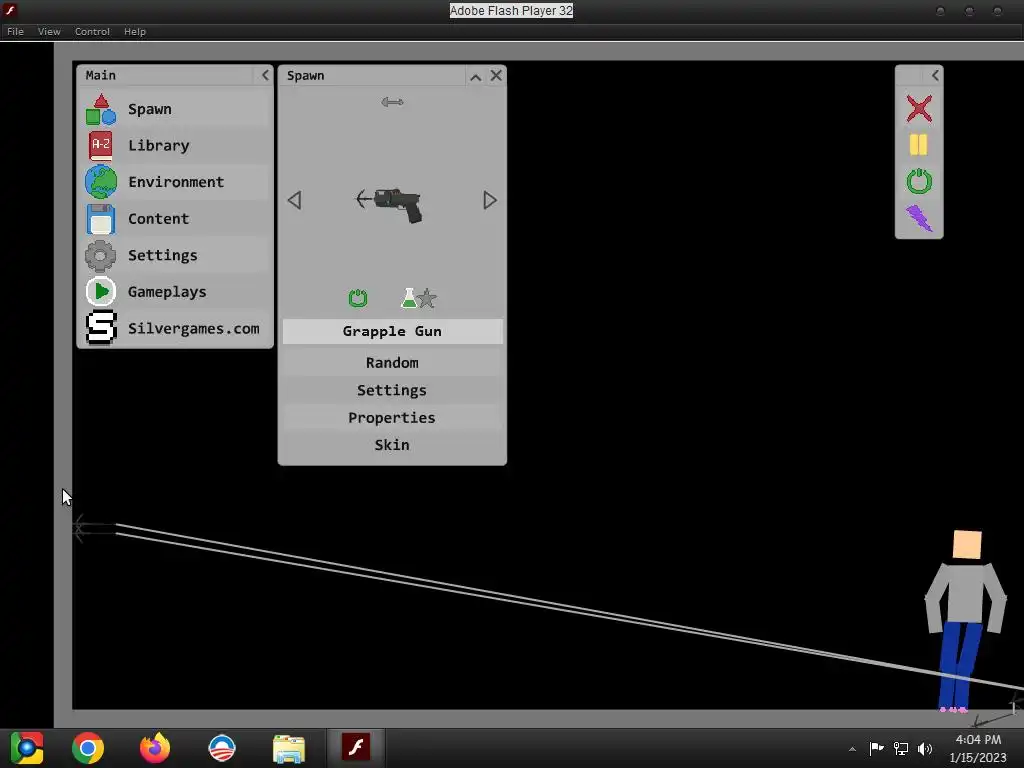Collapse the Spawn panel with up chevron
1024x768 pixels.
coord(475,76)
